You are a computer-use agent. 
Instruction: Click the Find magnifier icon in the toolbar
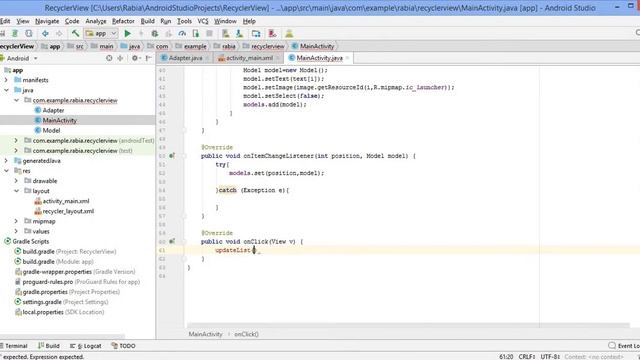(x=638, y=33)
